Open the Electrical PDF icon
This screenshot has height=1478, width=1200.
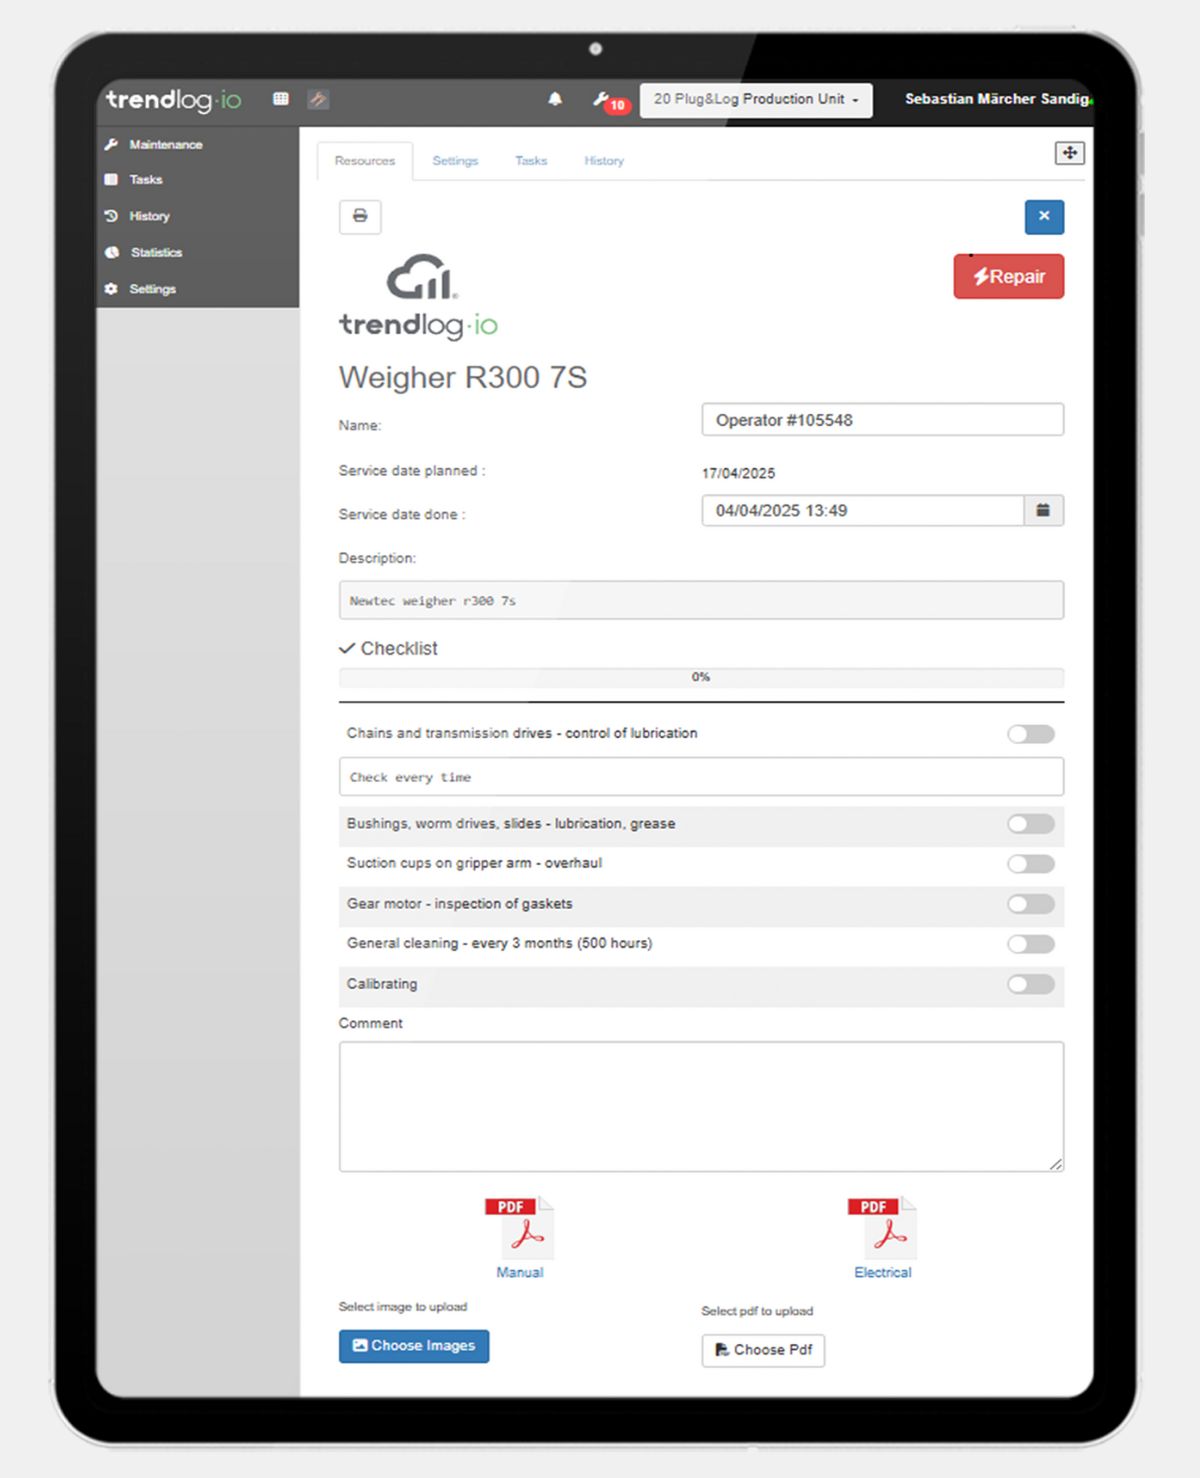pyautogui.click(x=883, y=1228)
